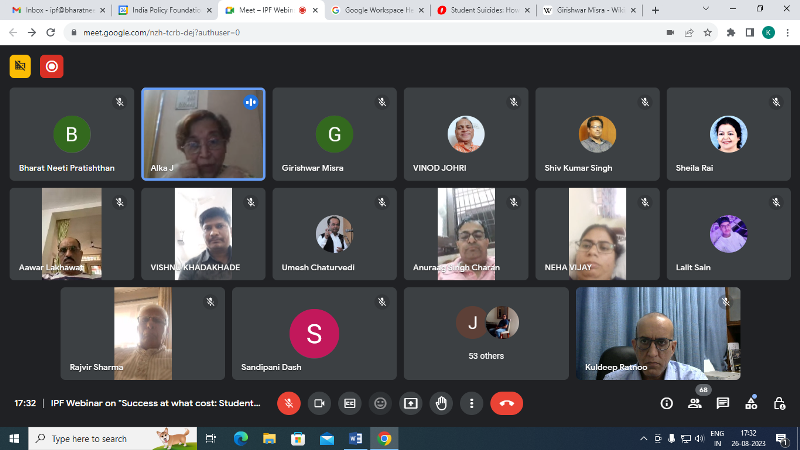The image size is (800, 450).
Task: Show everyone via the people icon
Action: point(695,403)
